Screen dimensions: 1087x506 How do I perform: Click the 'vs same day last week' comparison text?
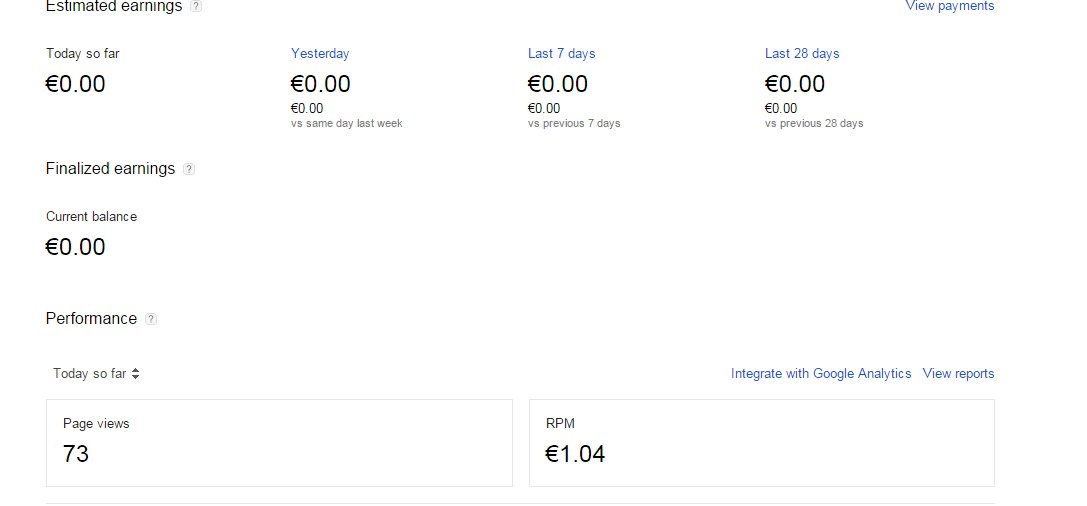click(346, 124)
